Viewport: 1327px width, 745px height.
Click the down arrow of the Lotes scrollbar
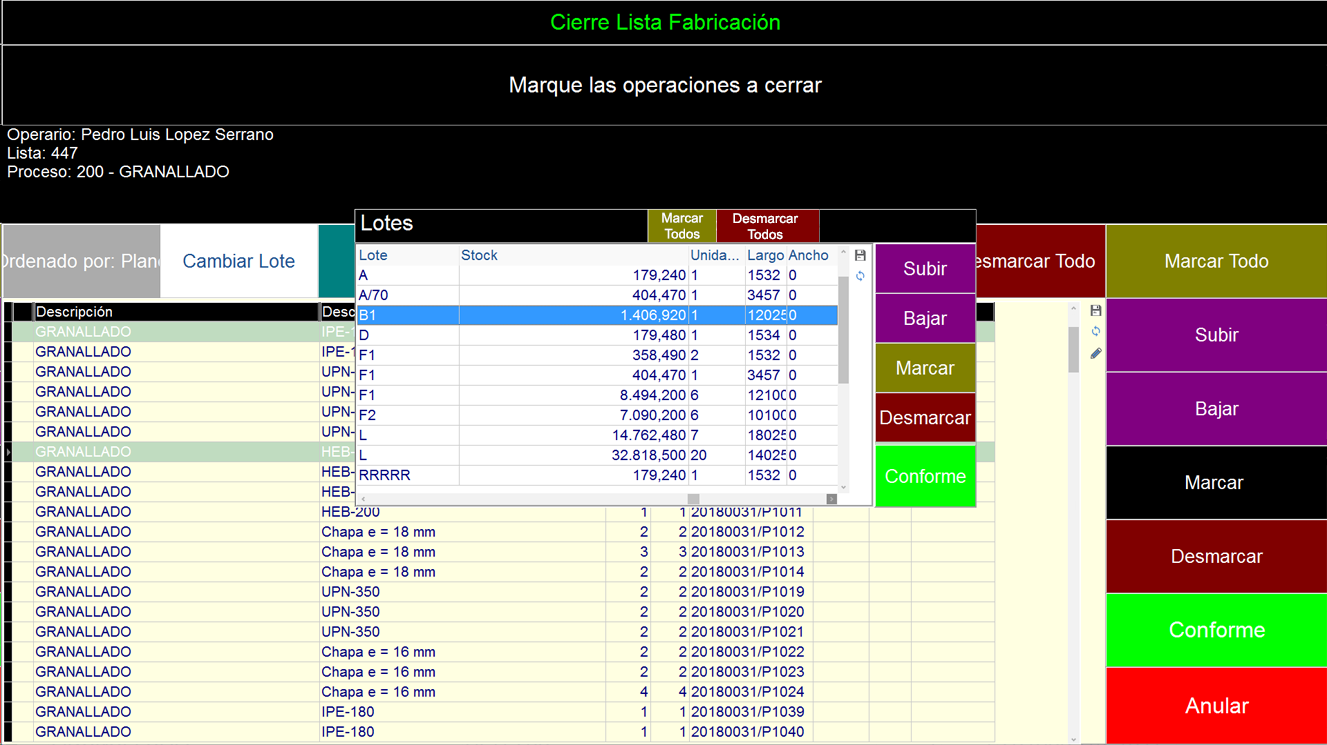(843, 487)
